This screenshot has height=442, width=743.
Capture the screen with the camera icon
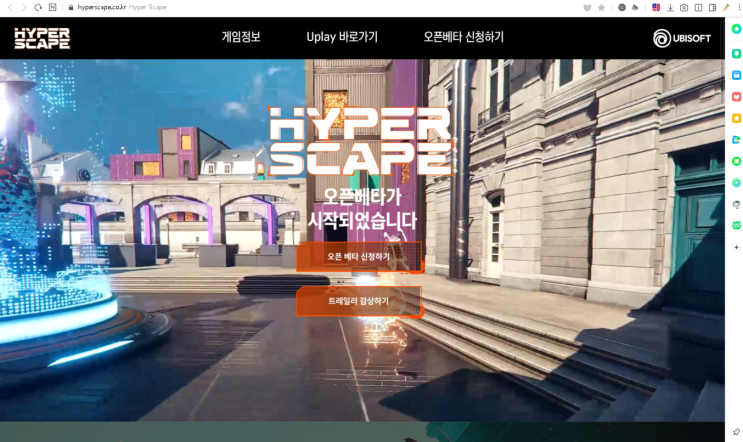tap(684, 7)
